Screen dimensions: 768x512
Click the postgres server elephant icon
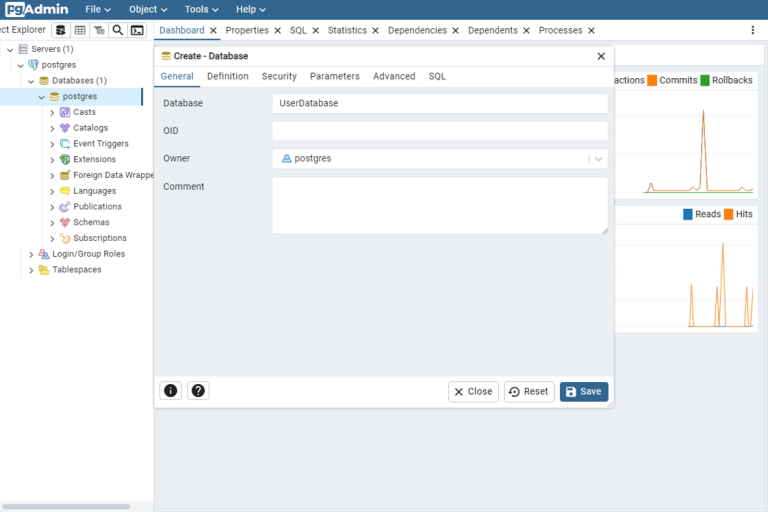pos(33,65)
